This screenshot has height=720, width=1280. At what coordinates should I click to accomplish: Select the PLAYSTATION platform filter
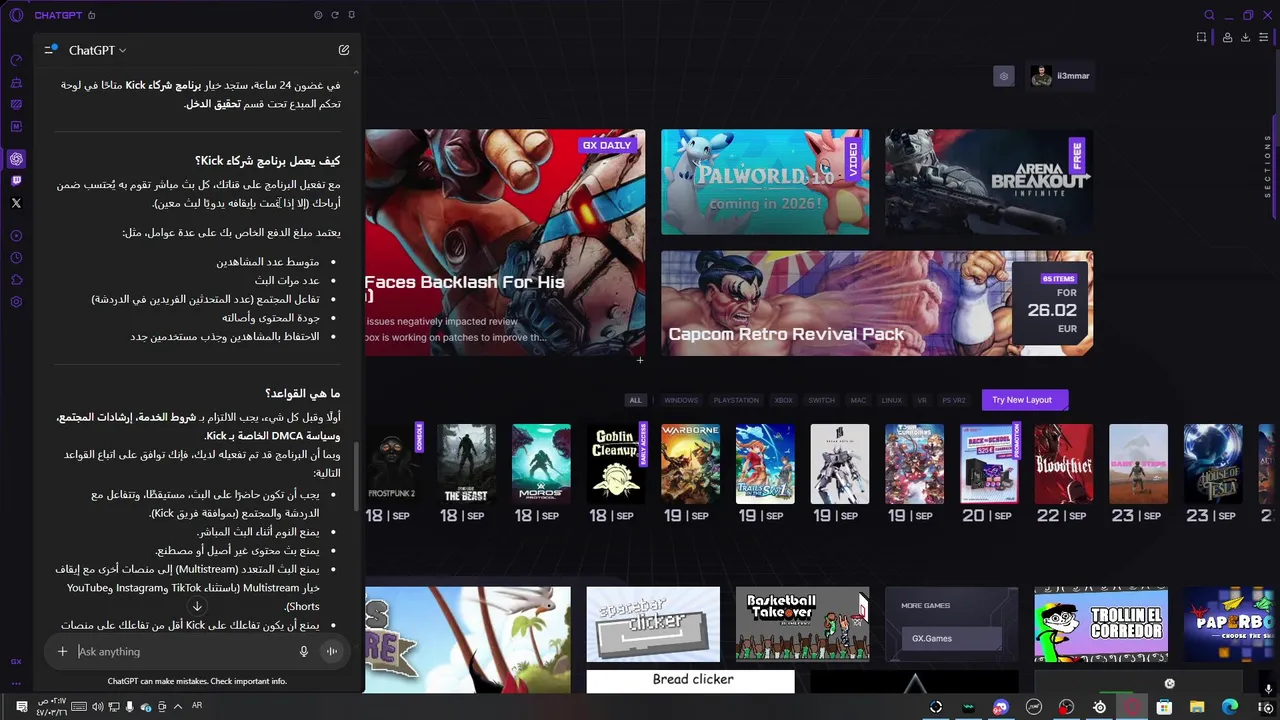[x=736, y=400]
